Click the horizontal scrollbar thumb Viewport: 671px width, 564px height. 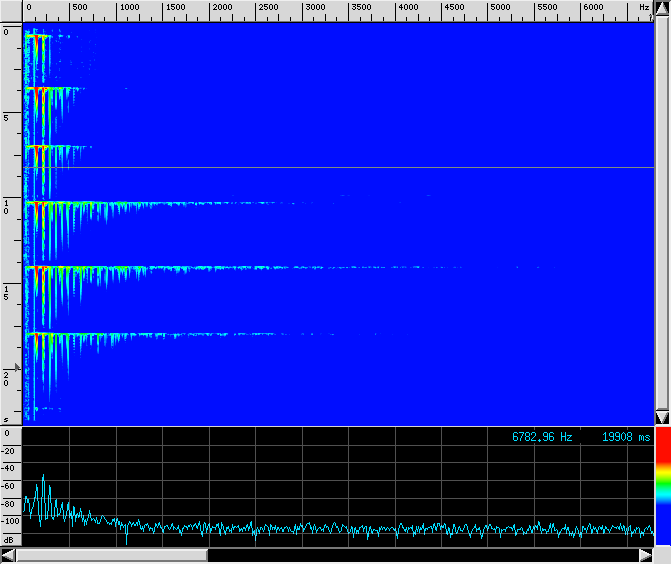[111, 555]
